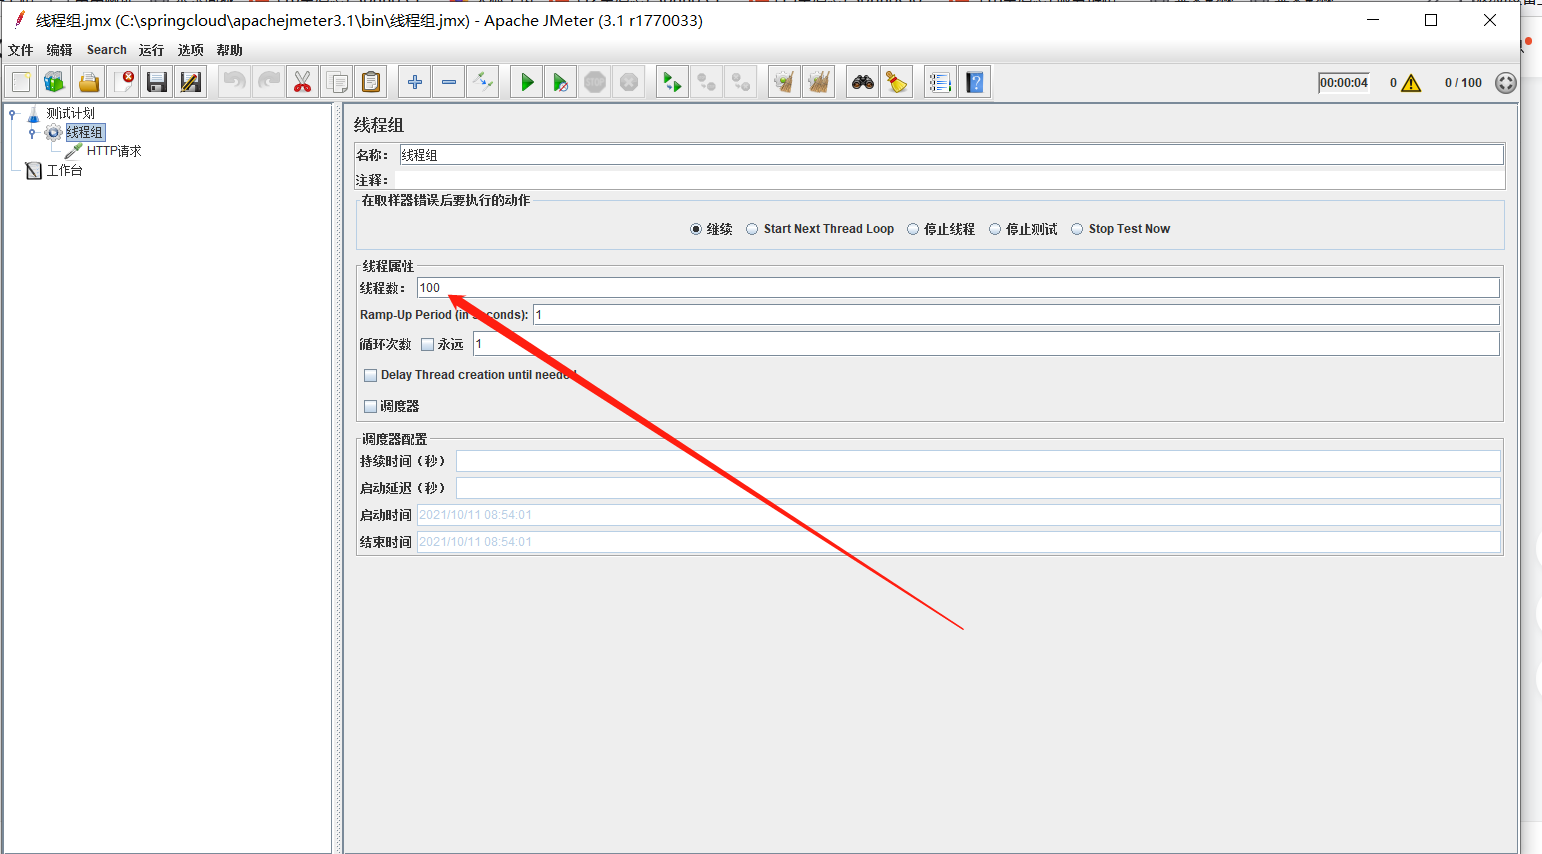Click the 注释 comment field
Viewport: 1542px width, 854px height.
[949, 180]
